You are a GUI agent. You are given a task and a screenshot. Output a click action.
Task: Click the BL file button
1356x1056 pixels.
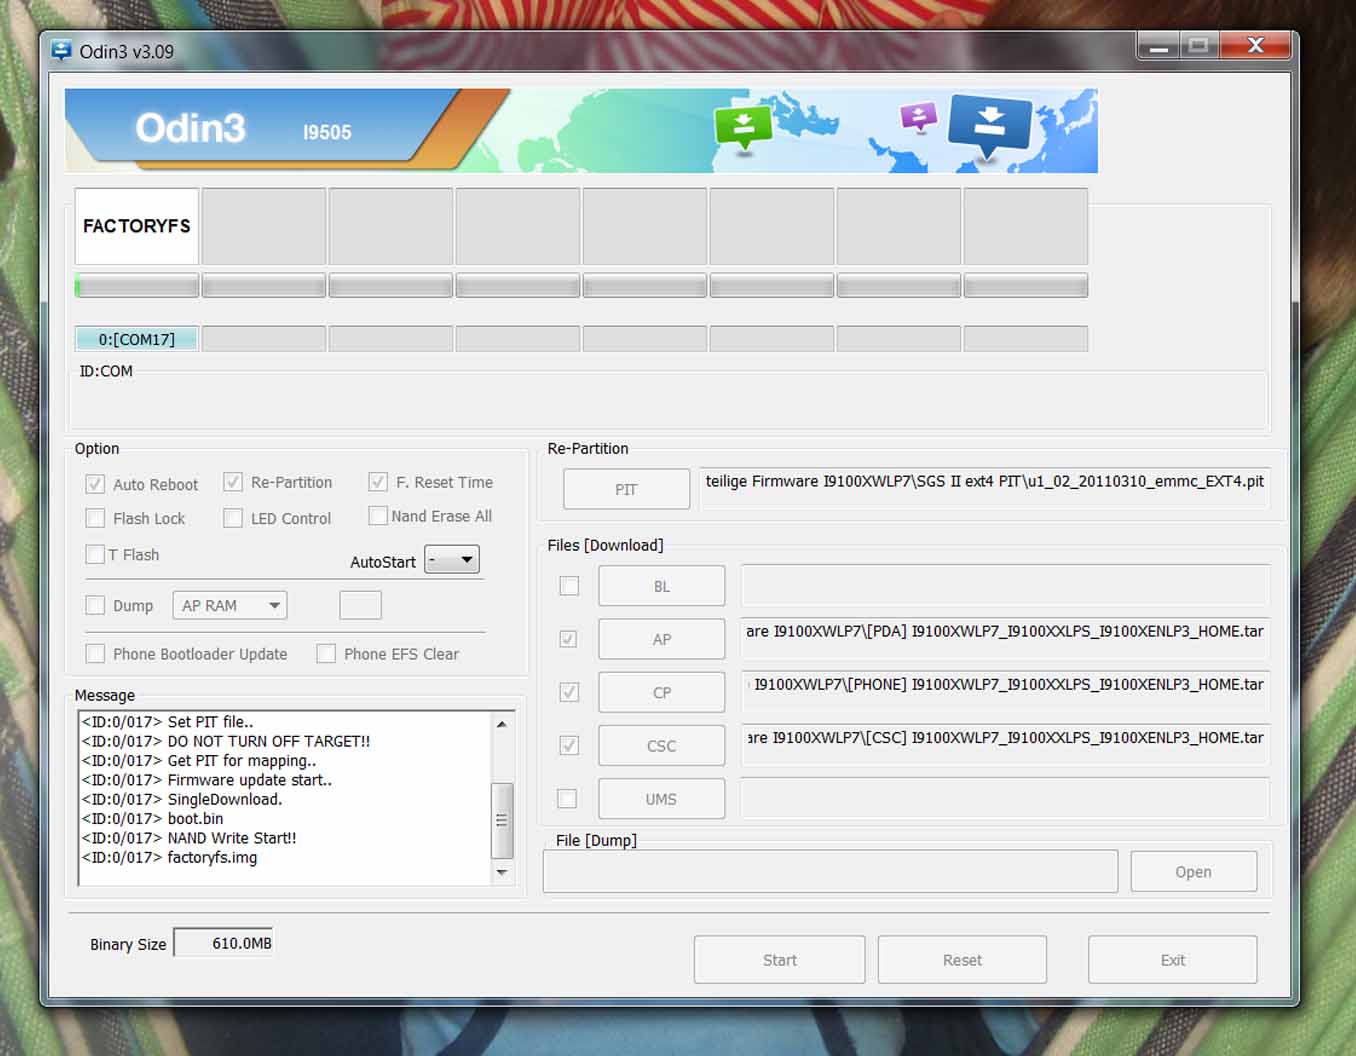[x=662, y=586]
